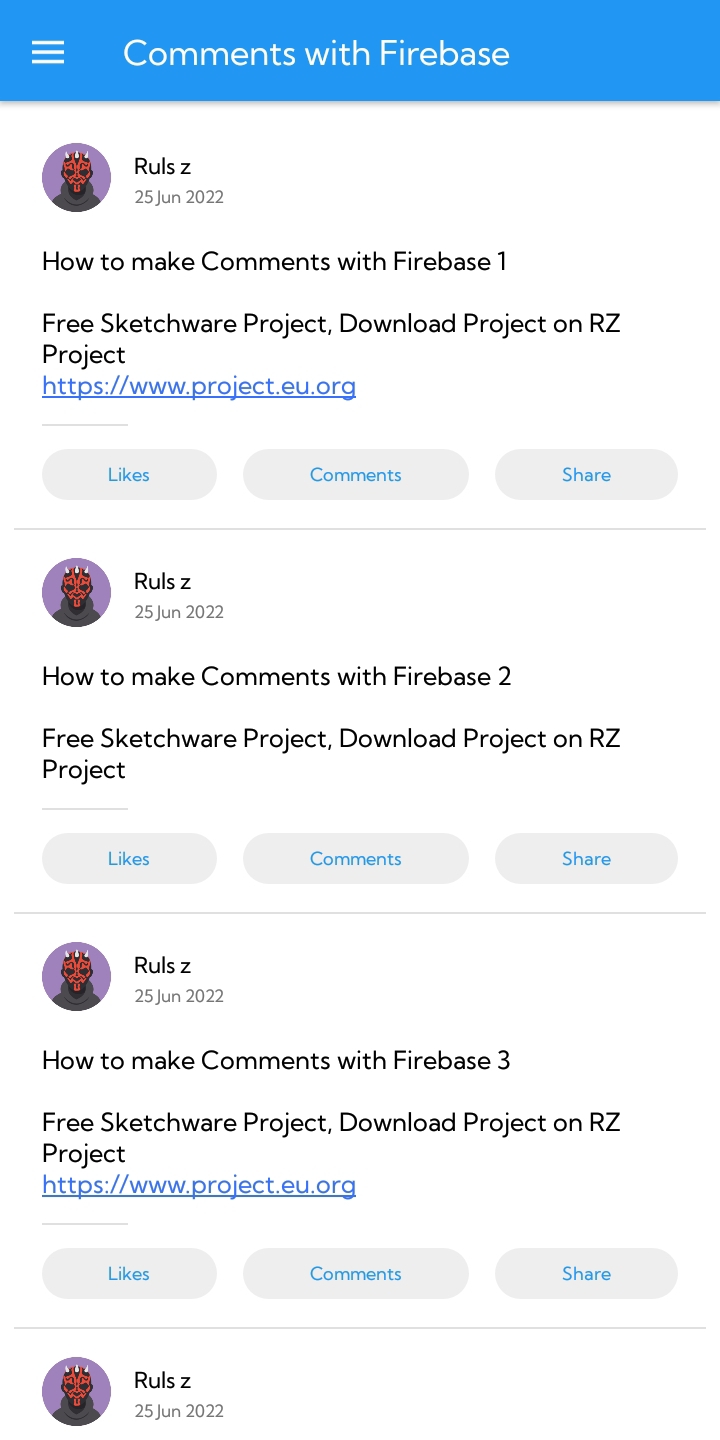Tap the first post's author avatar

pyautogui.click(x=76, y=177)
